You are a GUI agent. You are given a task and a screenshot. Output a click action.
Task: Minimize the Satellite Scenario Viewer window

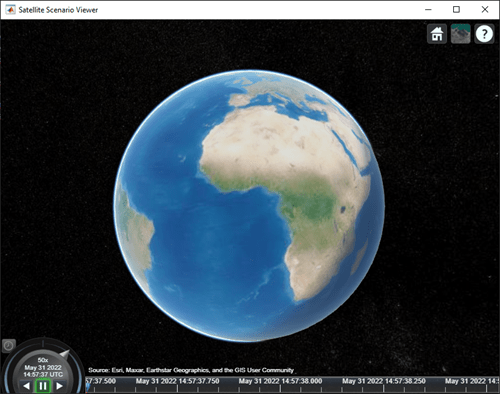[428, 10]
